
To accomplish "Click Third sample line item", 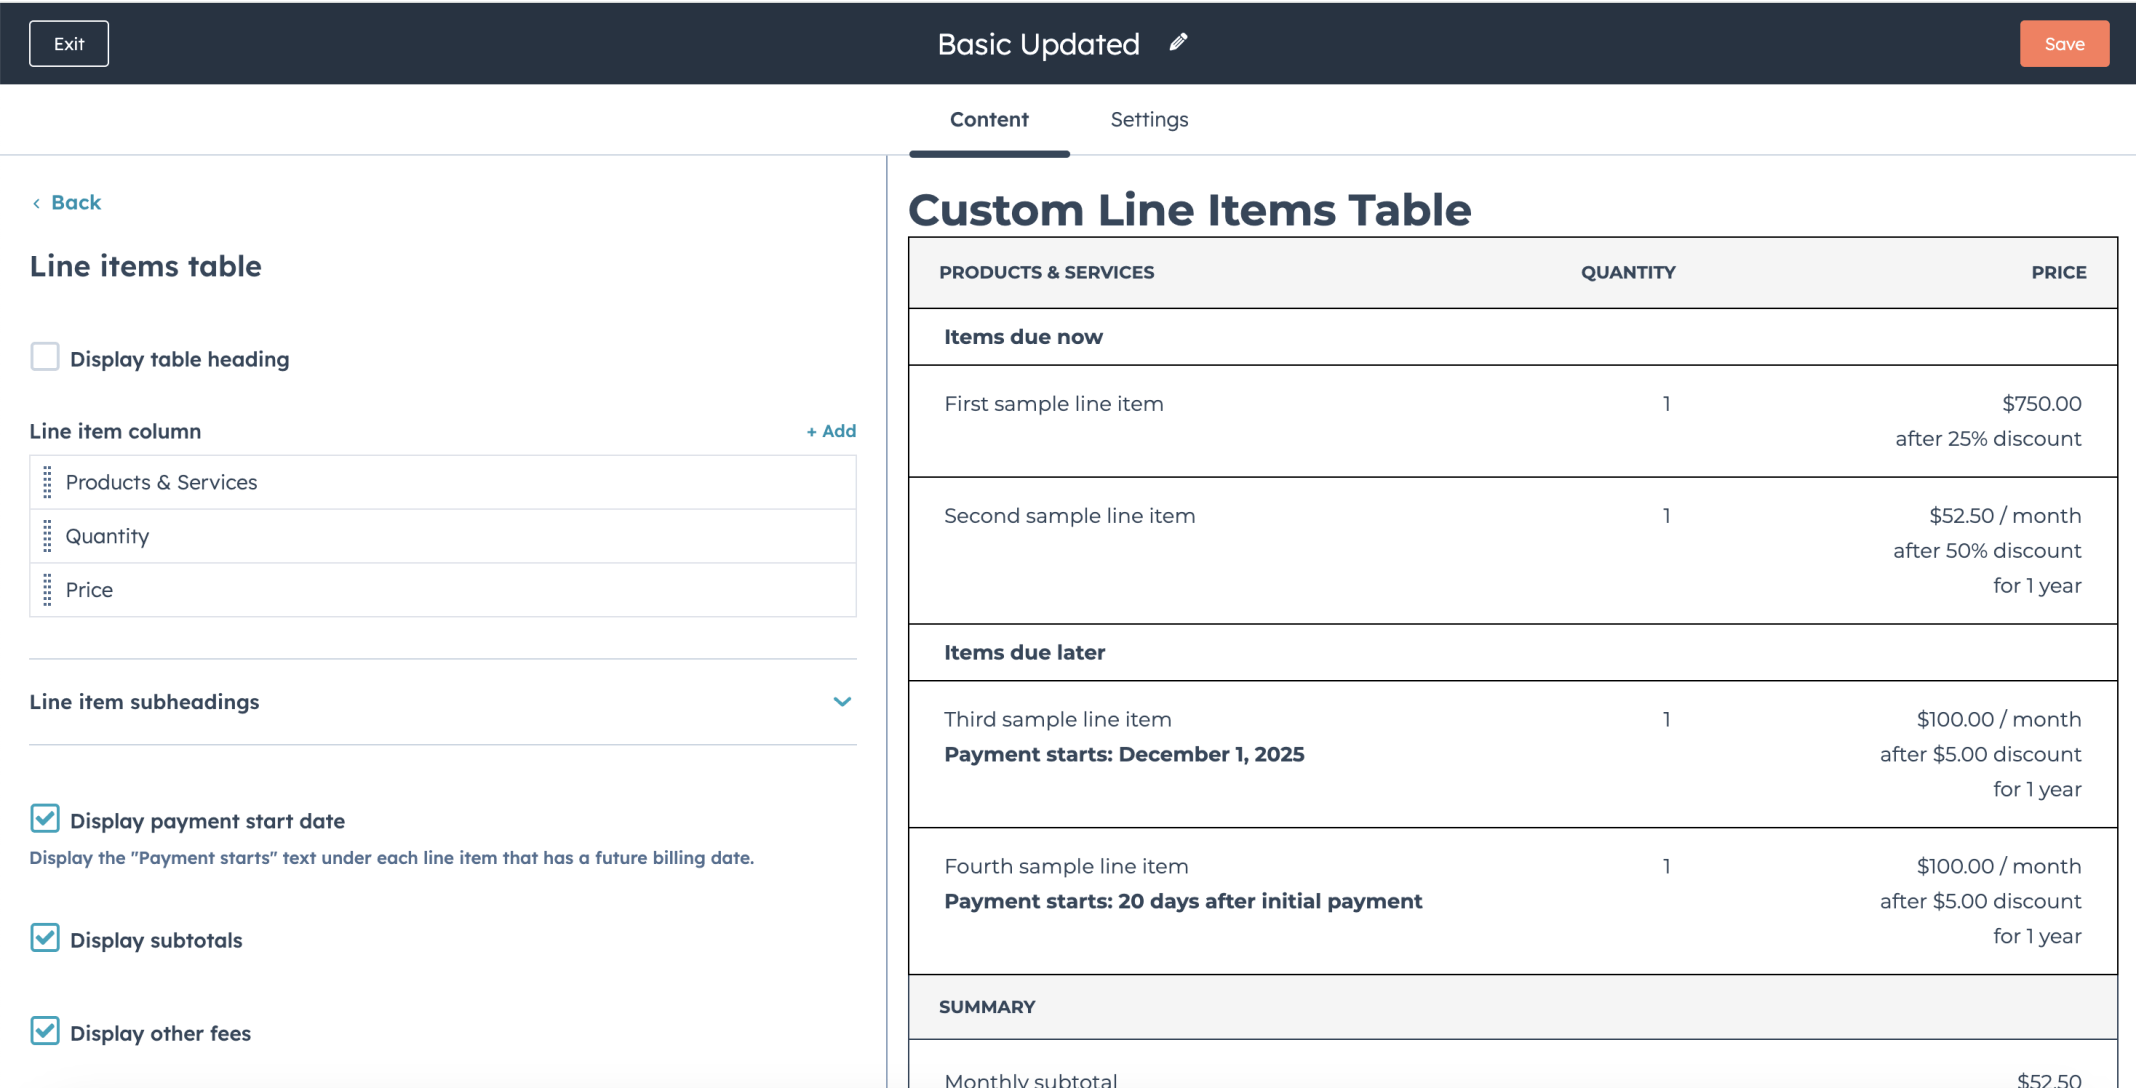I will (1058, 719).
